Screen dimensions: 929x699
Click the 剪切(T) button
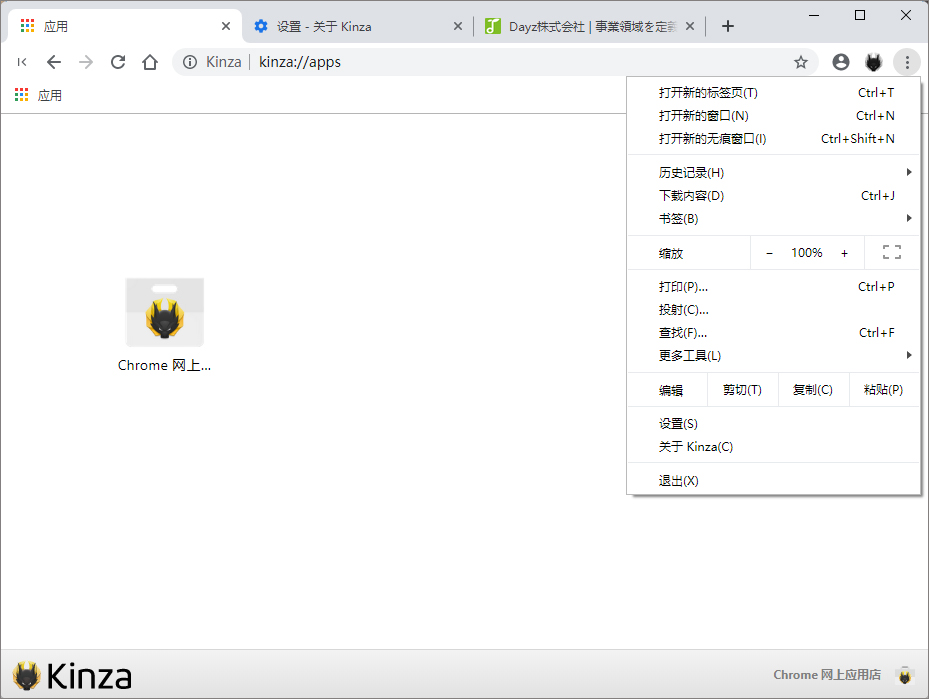[742, 390]
